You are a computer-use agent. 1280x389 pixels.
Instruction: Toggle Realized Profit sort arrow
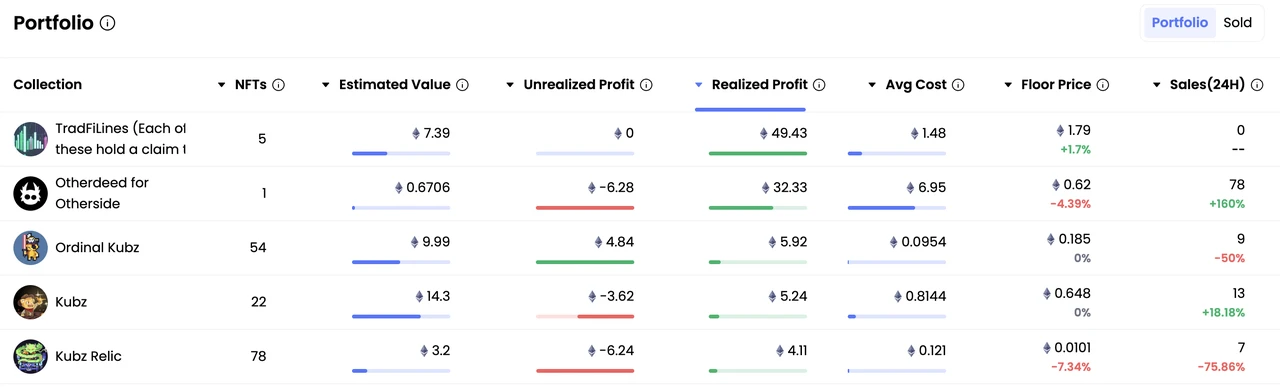pos(699,85)
